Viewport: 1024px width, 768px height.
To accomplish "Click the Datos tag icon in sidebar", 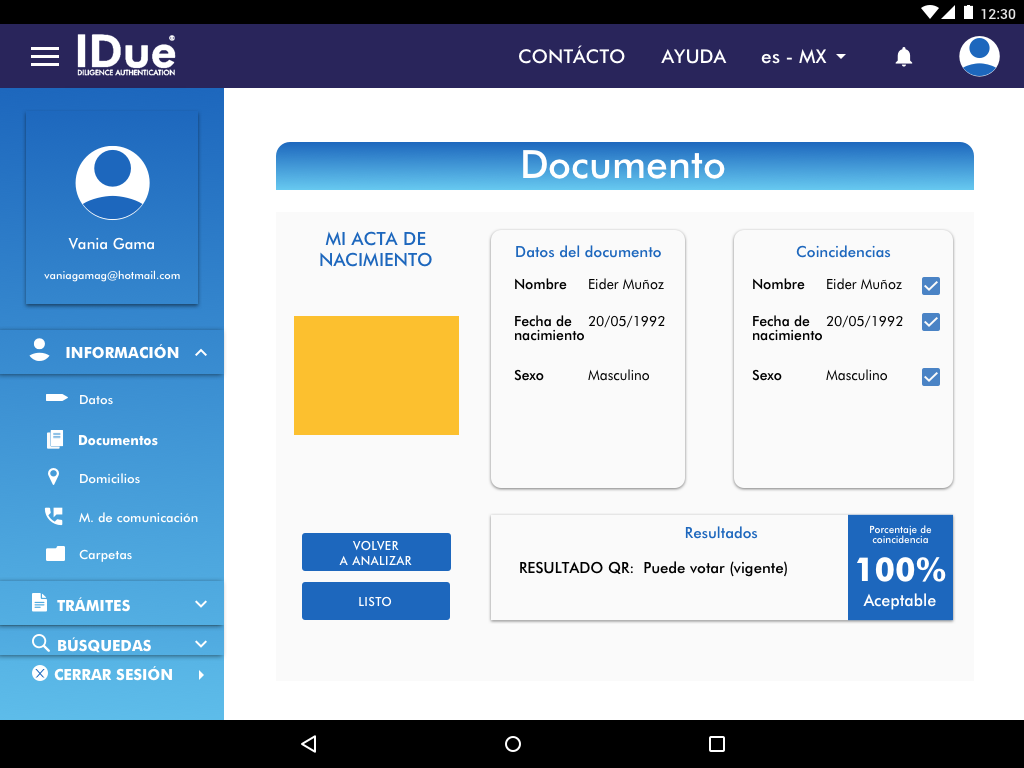I will click(x=56, y=399).
